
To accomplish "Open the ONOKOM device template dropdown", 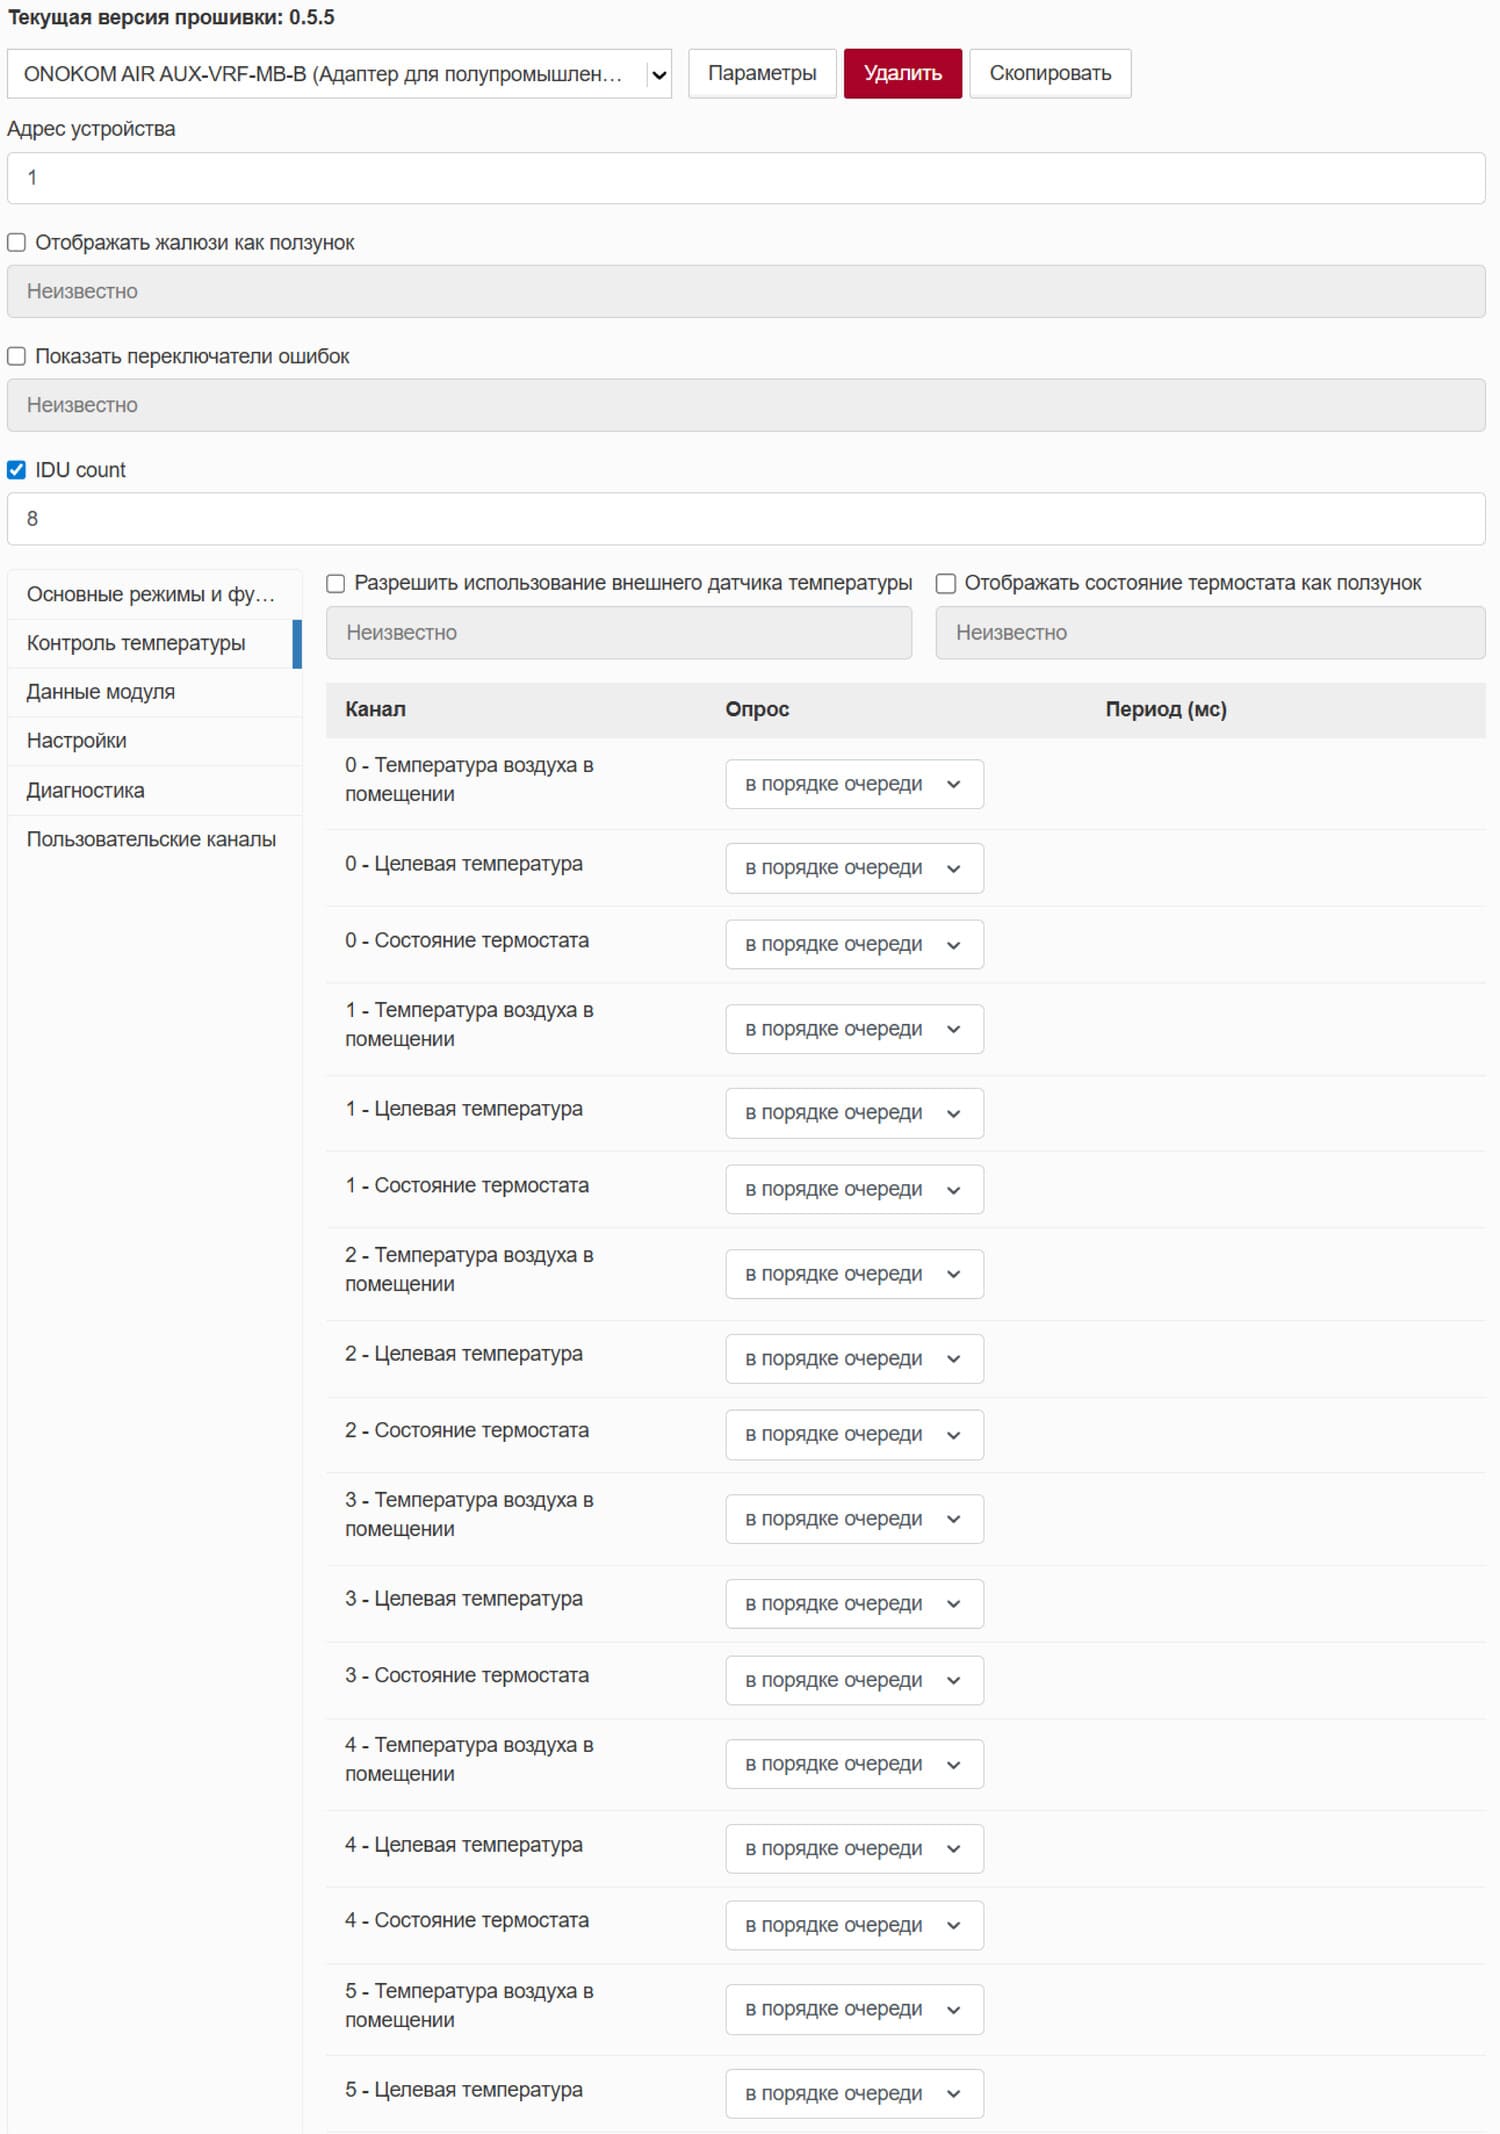I will (x=338, y=74).
